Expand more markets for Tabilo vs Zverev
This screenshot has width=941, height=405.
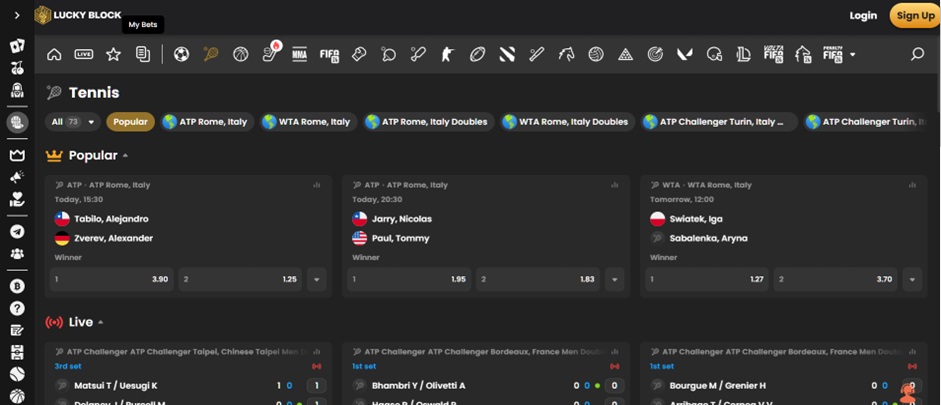click(x=318, y=279)
